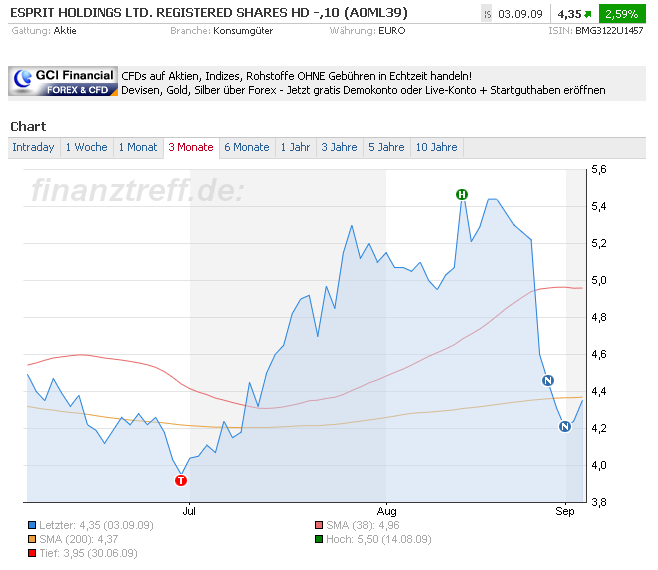Image resolution: width=658 pixels, height=570 pixels.
Task: Click the red T low-point marker on the chart
Action: coord(181,480)
